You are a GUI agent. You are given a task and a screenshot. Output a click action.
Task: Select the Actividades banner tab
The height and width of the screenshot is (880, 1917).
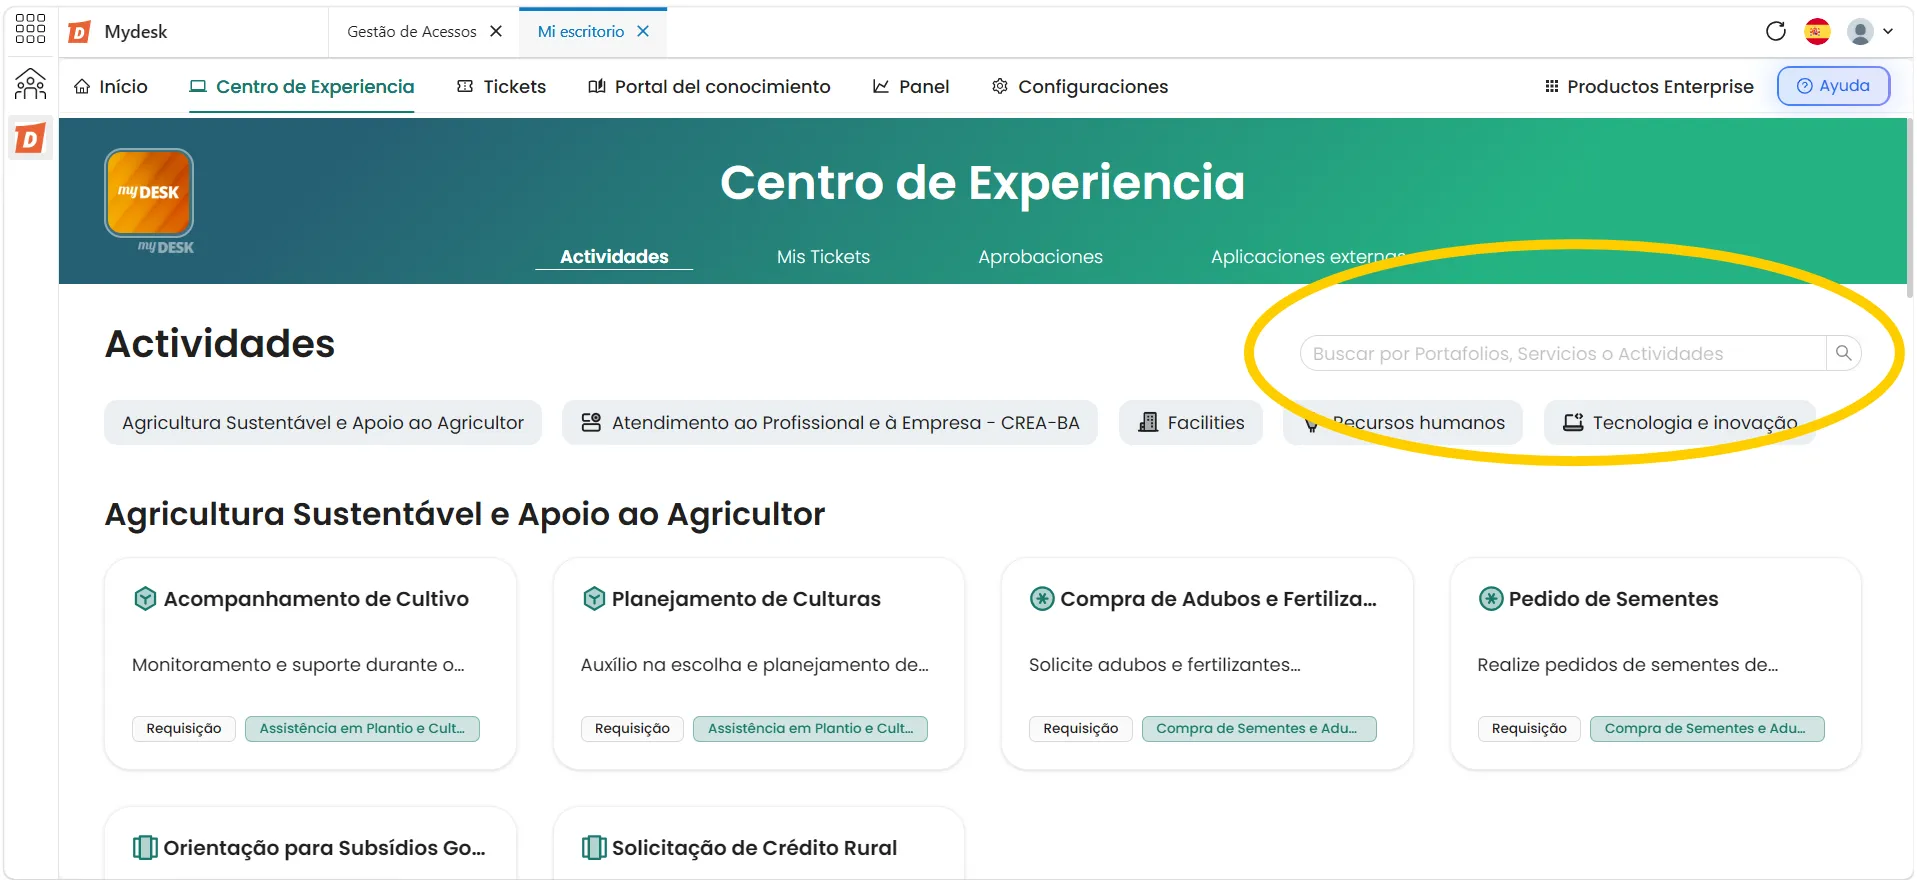coord(614,257)
